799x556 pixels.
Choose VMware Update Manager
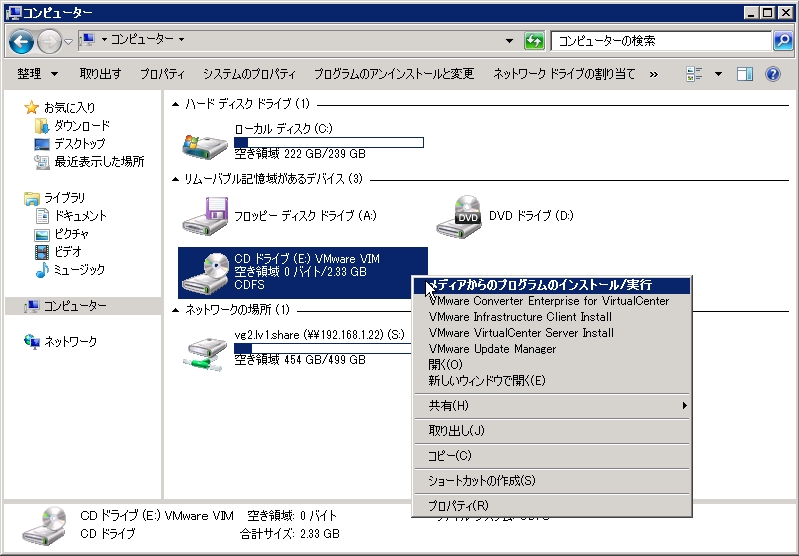point(552,349)
